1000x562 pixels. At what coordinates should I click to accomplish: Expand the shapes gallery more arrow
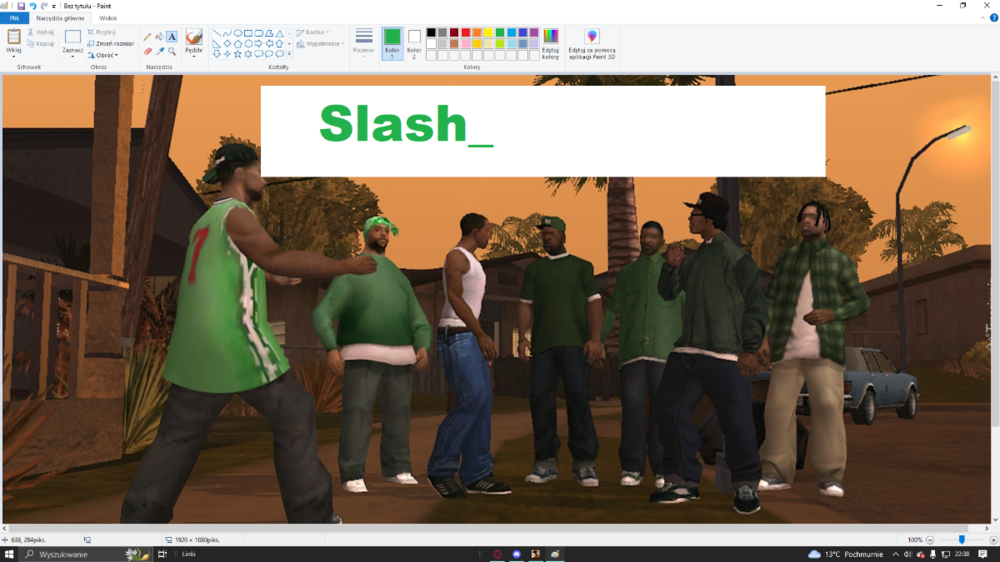point(289,54)
